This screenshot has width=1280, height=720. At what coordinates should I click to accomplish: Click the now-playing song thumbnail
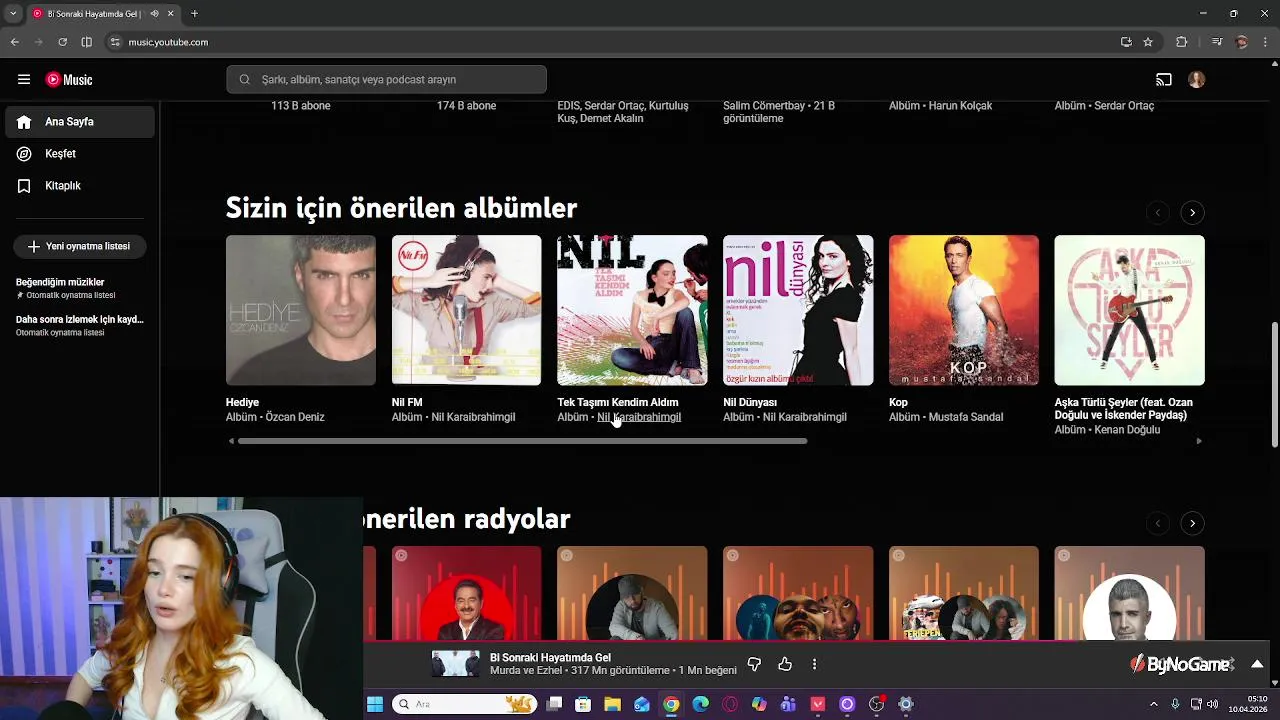(456, 664)
